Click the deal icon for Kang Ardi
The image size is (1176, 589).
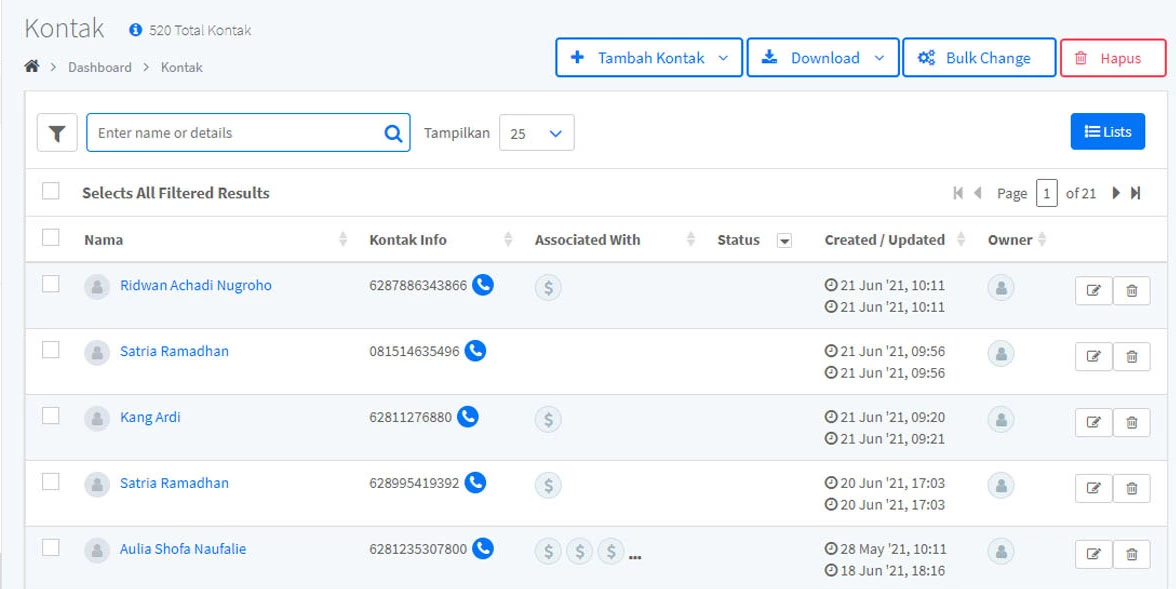tap(547, 419)
